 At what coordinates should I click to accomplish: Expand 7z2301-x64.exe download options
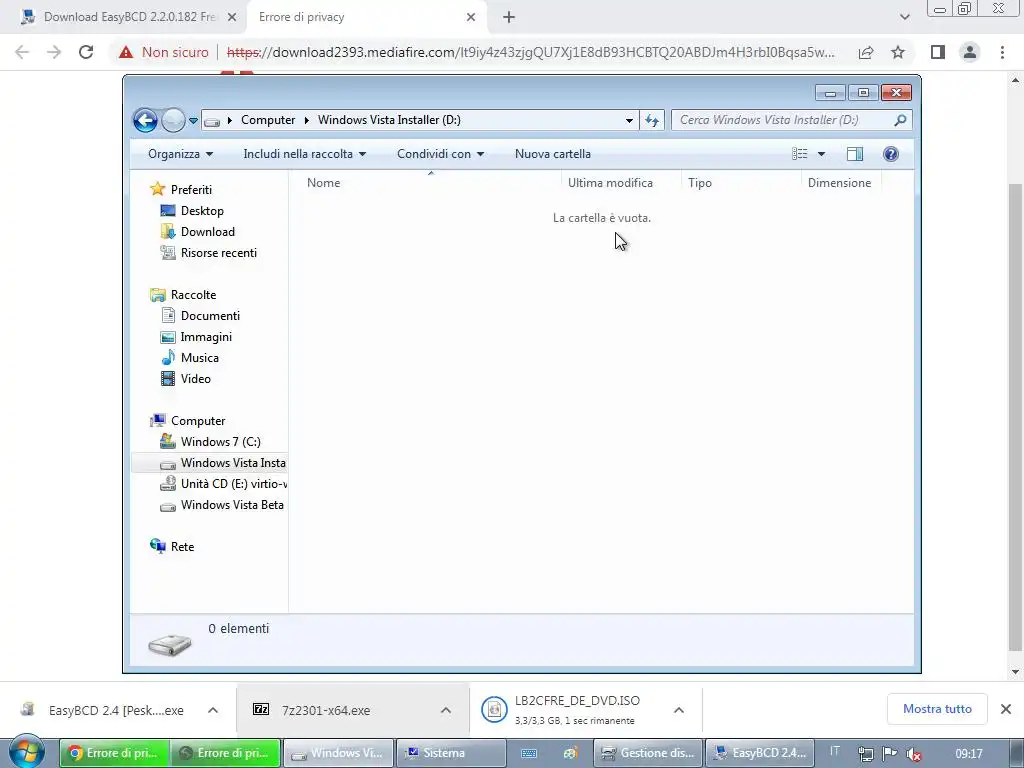pyautogui.click(x=446, y=711)
